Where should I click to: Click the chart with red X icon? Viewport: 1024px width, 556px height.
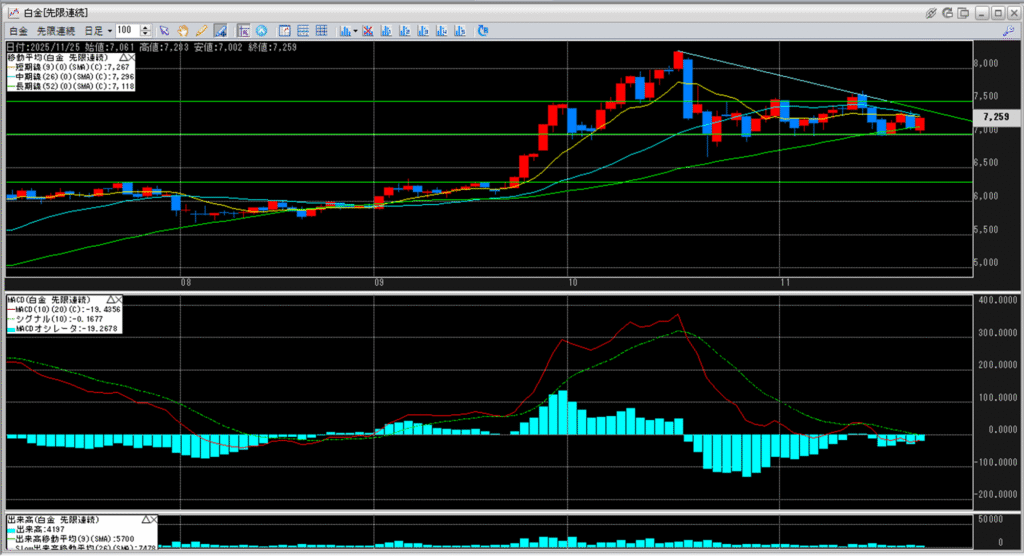pyautogui.click(x=368, y=31)
